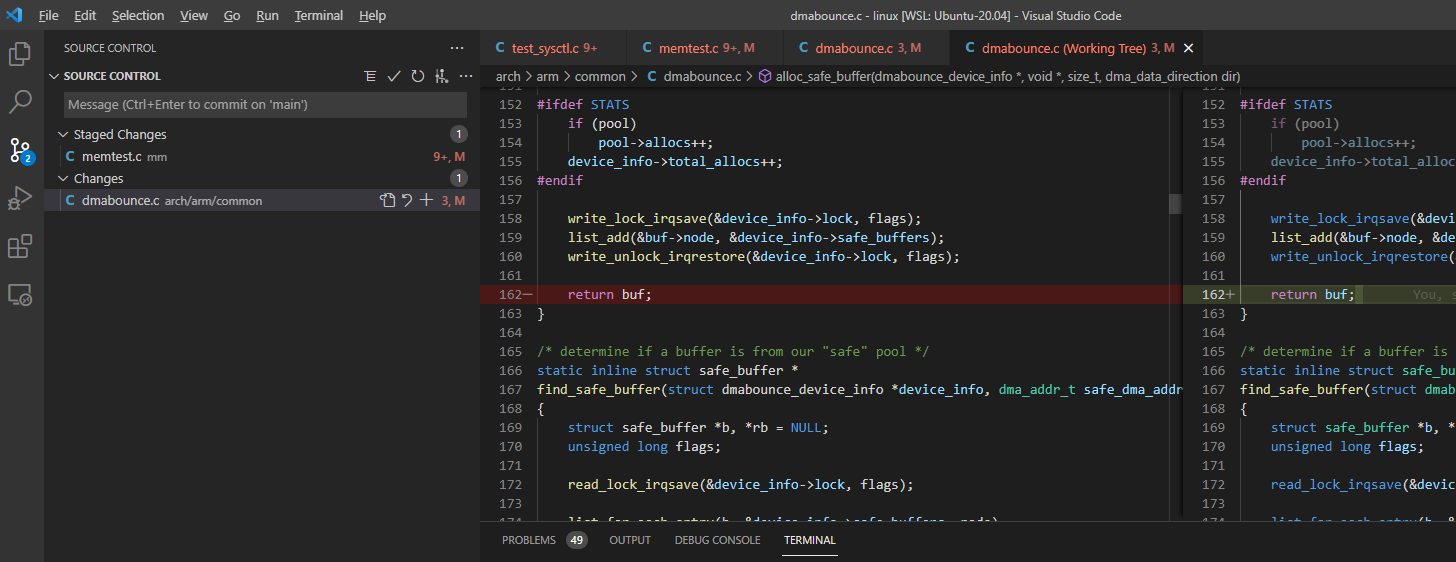Select changed file dmabounce.c in Changes
Viewport: 1456px width, 562px height.
click(262, 201)
